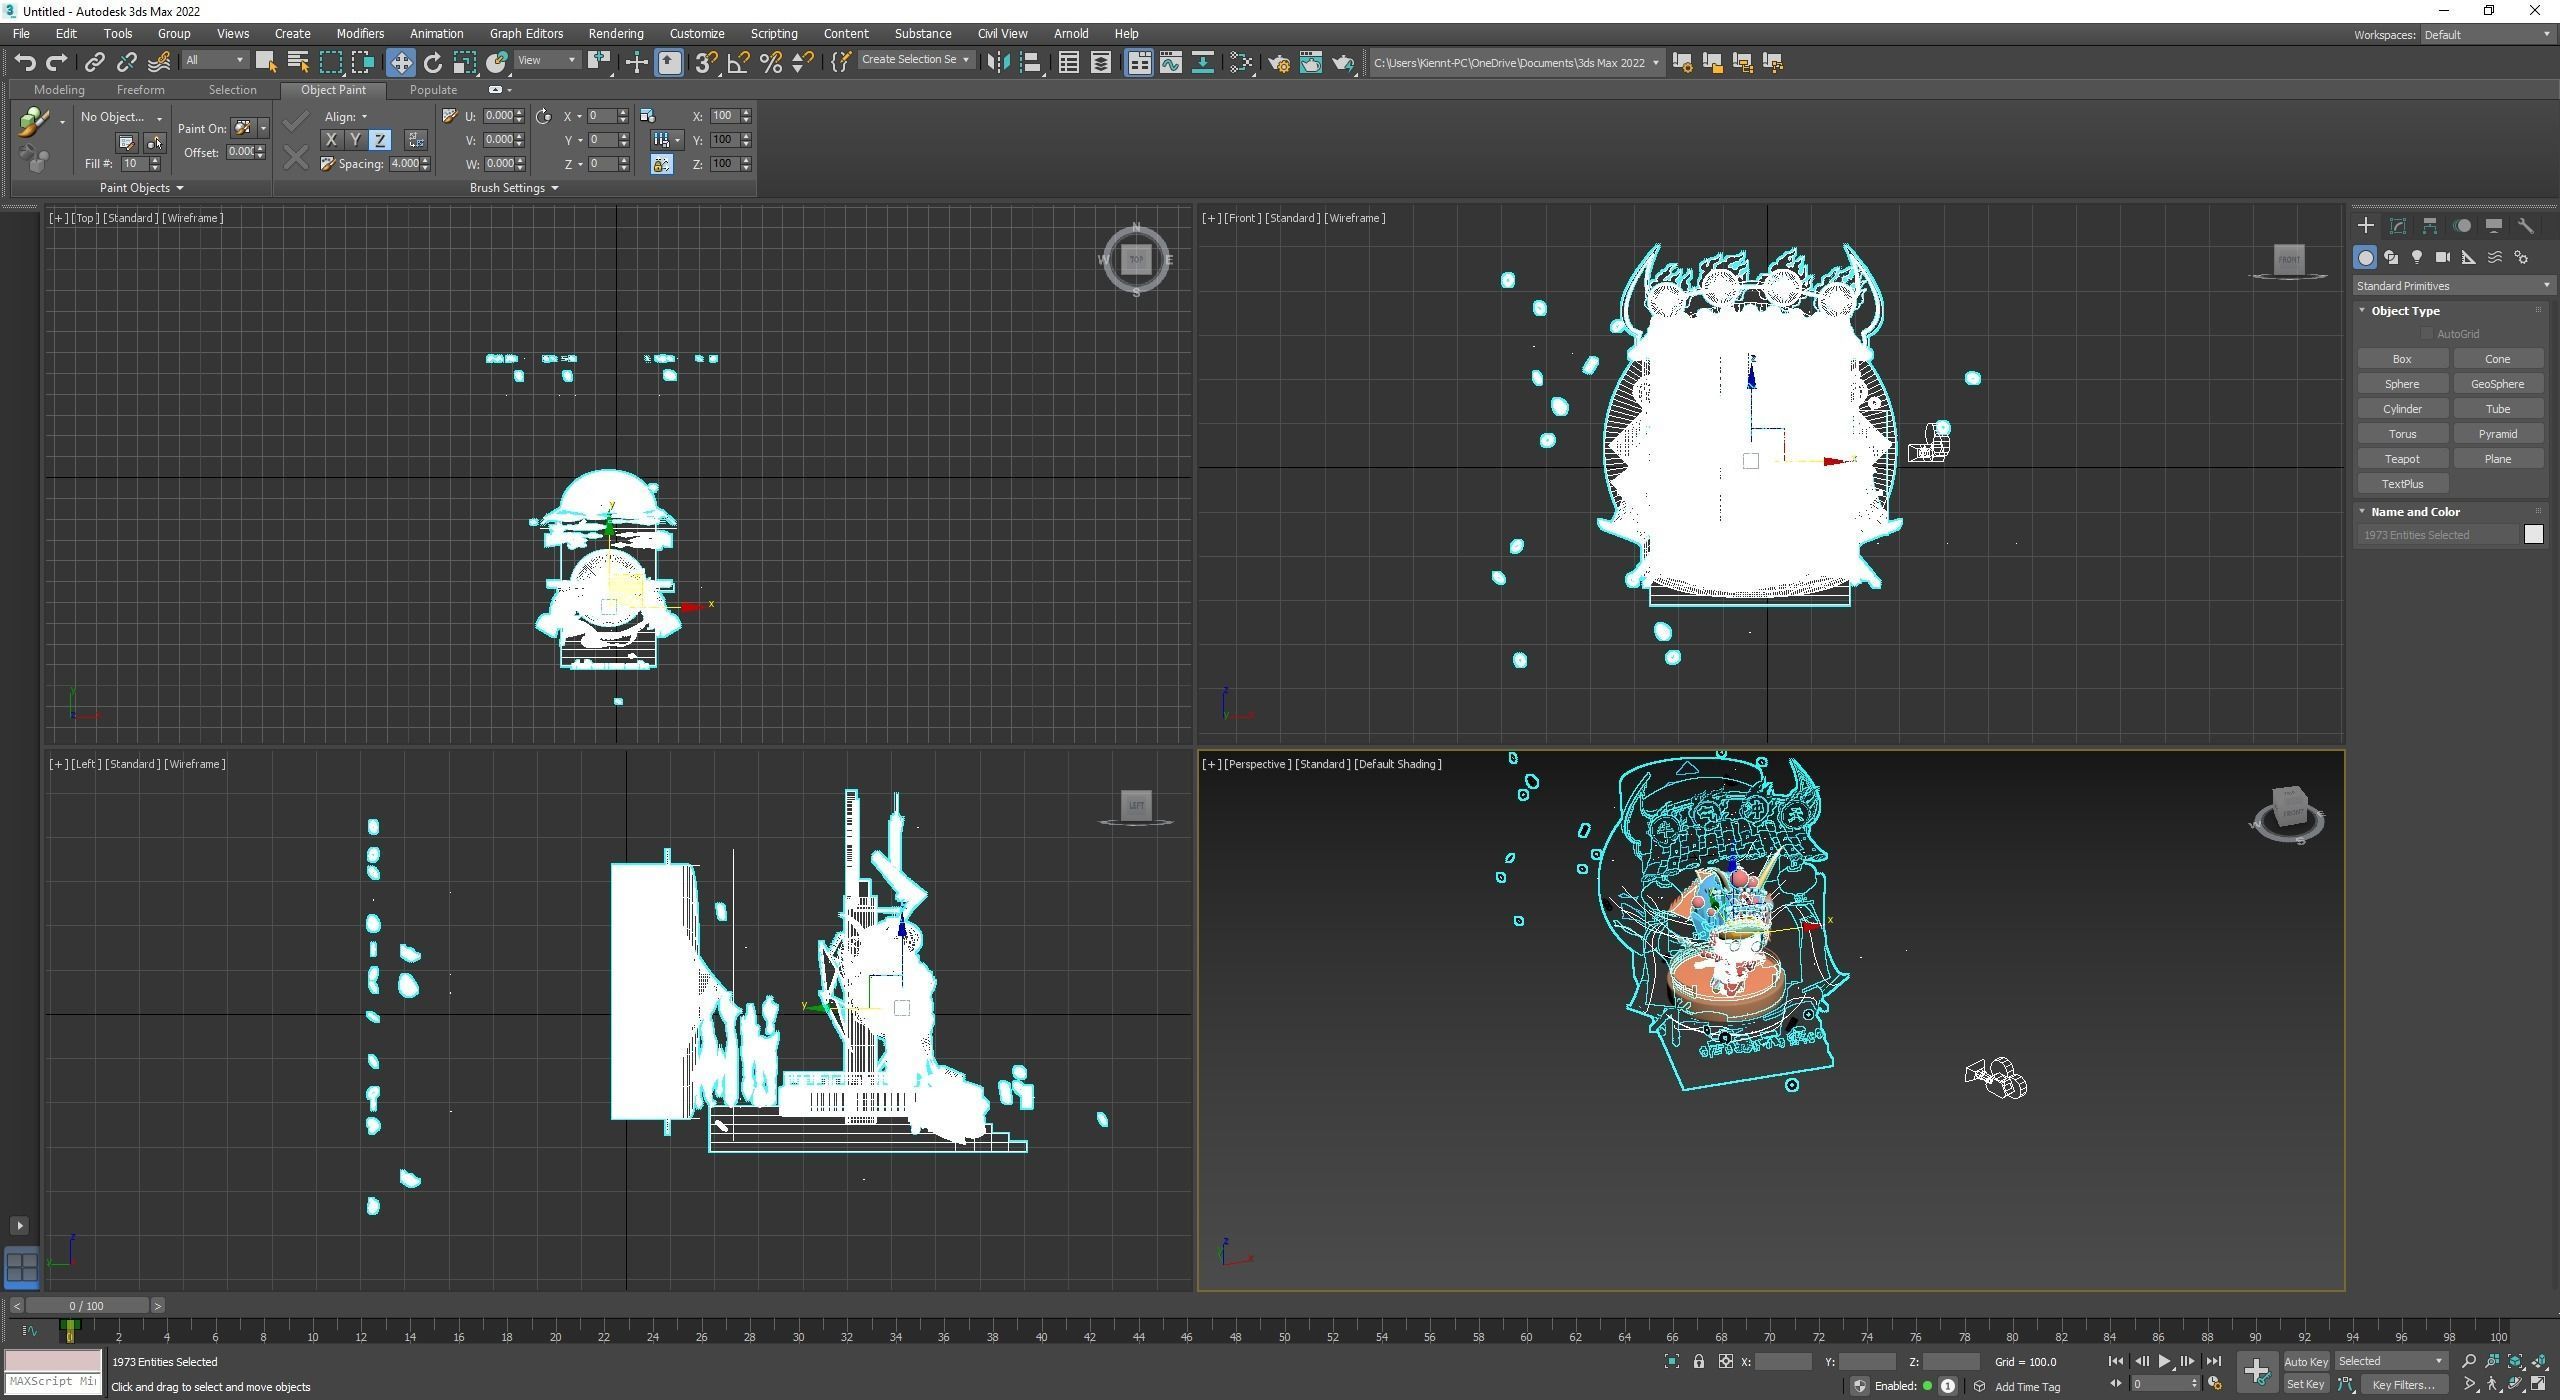
Task: Toggle Auto Key animation mode
Action: [2305, 1362]
